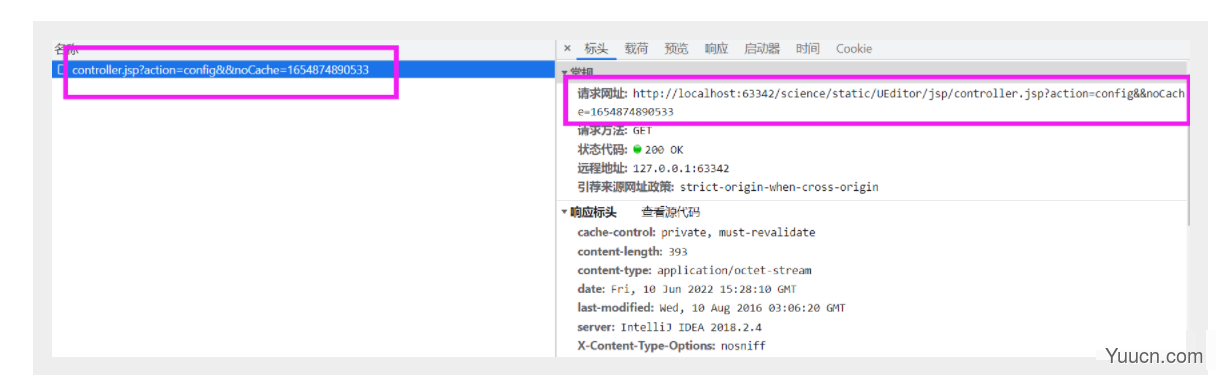This screenshot has height=386, width=1216.
Task: Open the 启动器 (Initiator) tab
Action: tap(762, 48)
